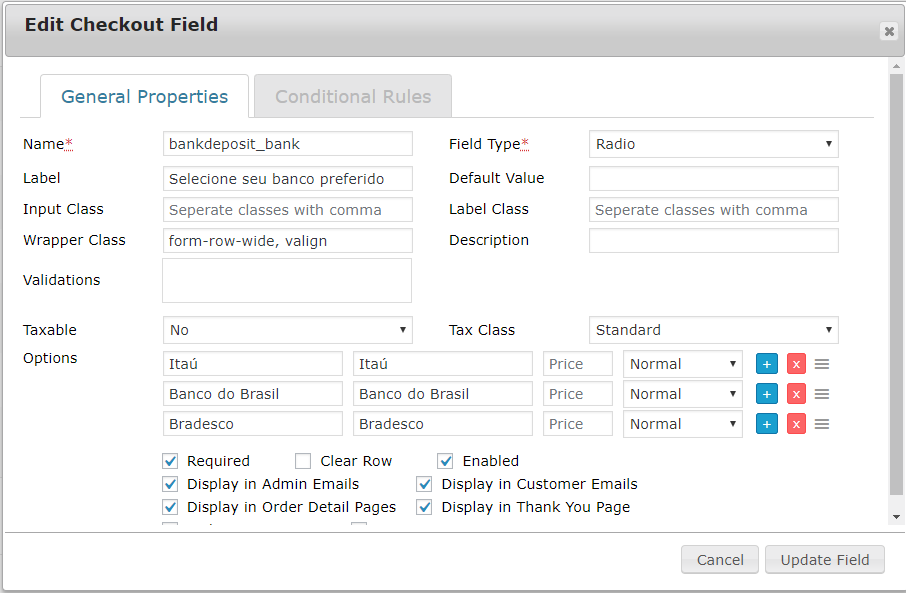
Task: Add option after Bradesco row
Action: (767, 424)
